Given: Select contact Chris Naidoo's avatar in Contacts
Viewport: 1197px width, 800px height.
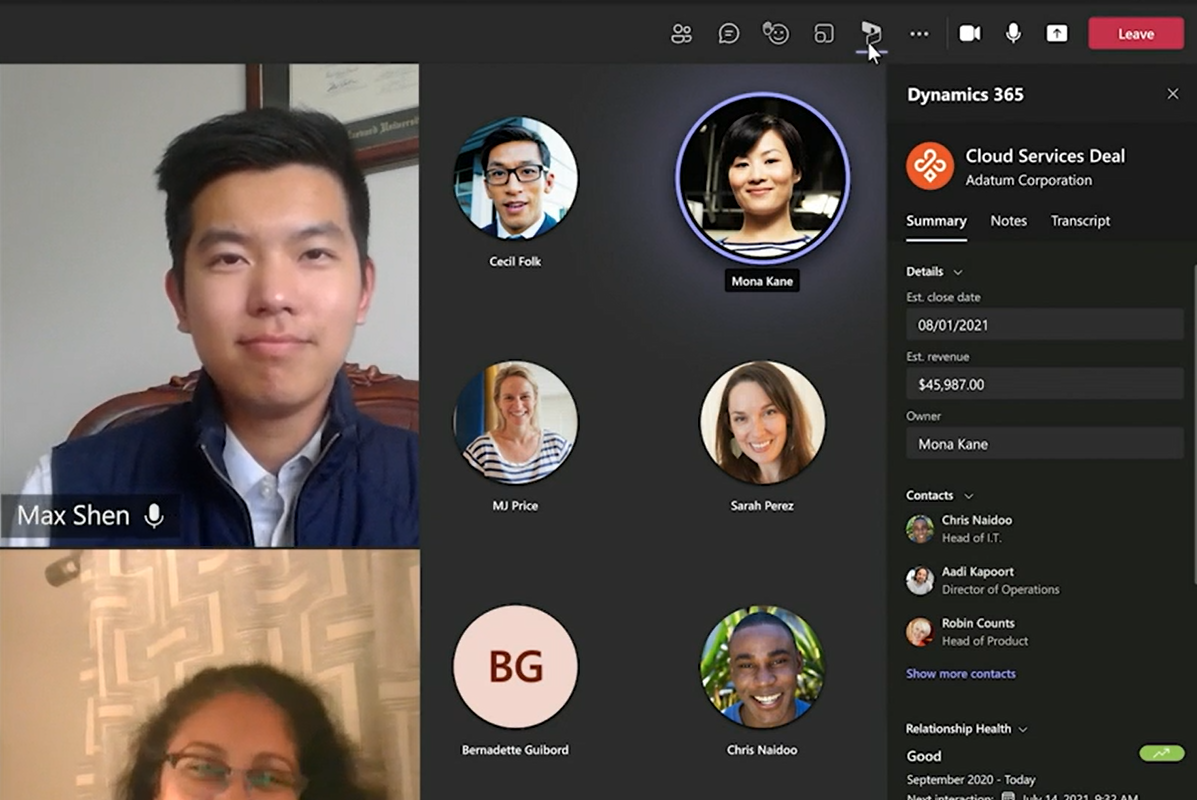Looking at the screenshot, I should [x=920, y=528].
